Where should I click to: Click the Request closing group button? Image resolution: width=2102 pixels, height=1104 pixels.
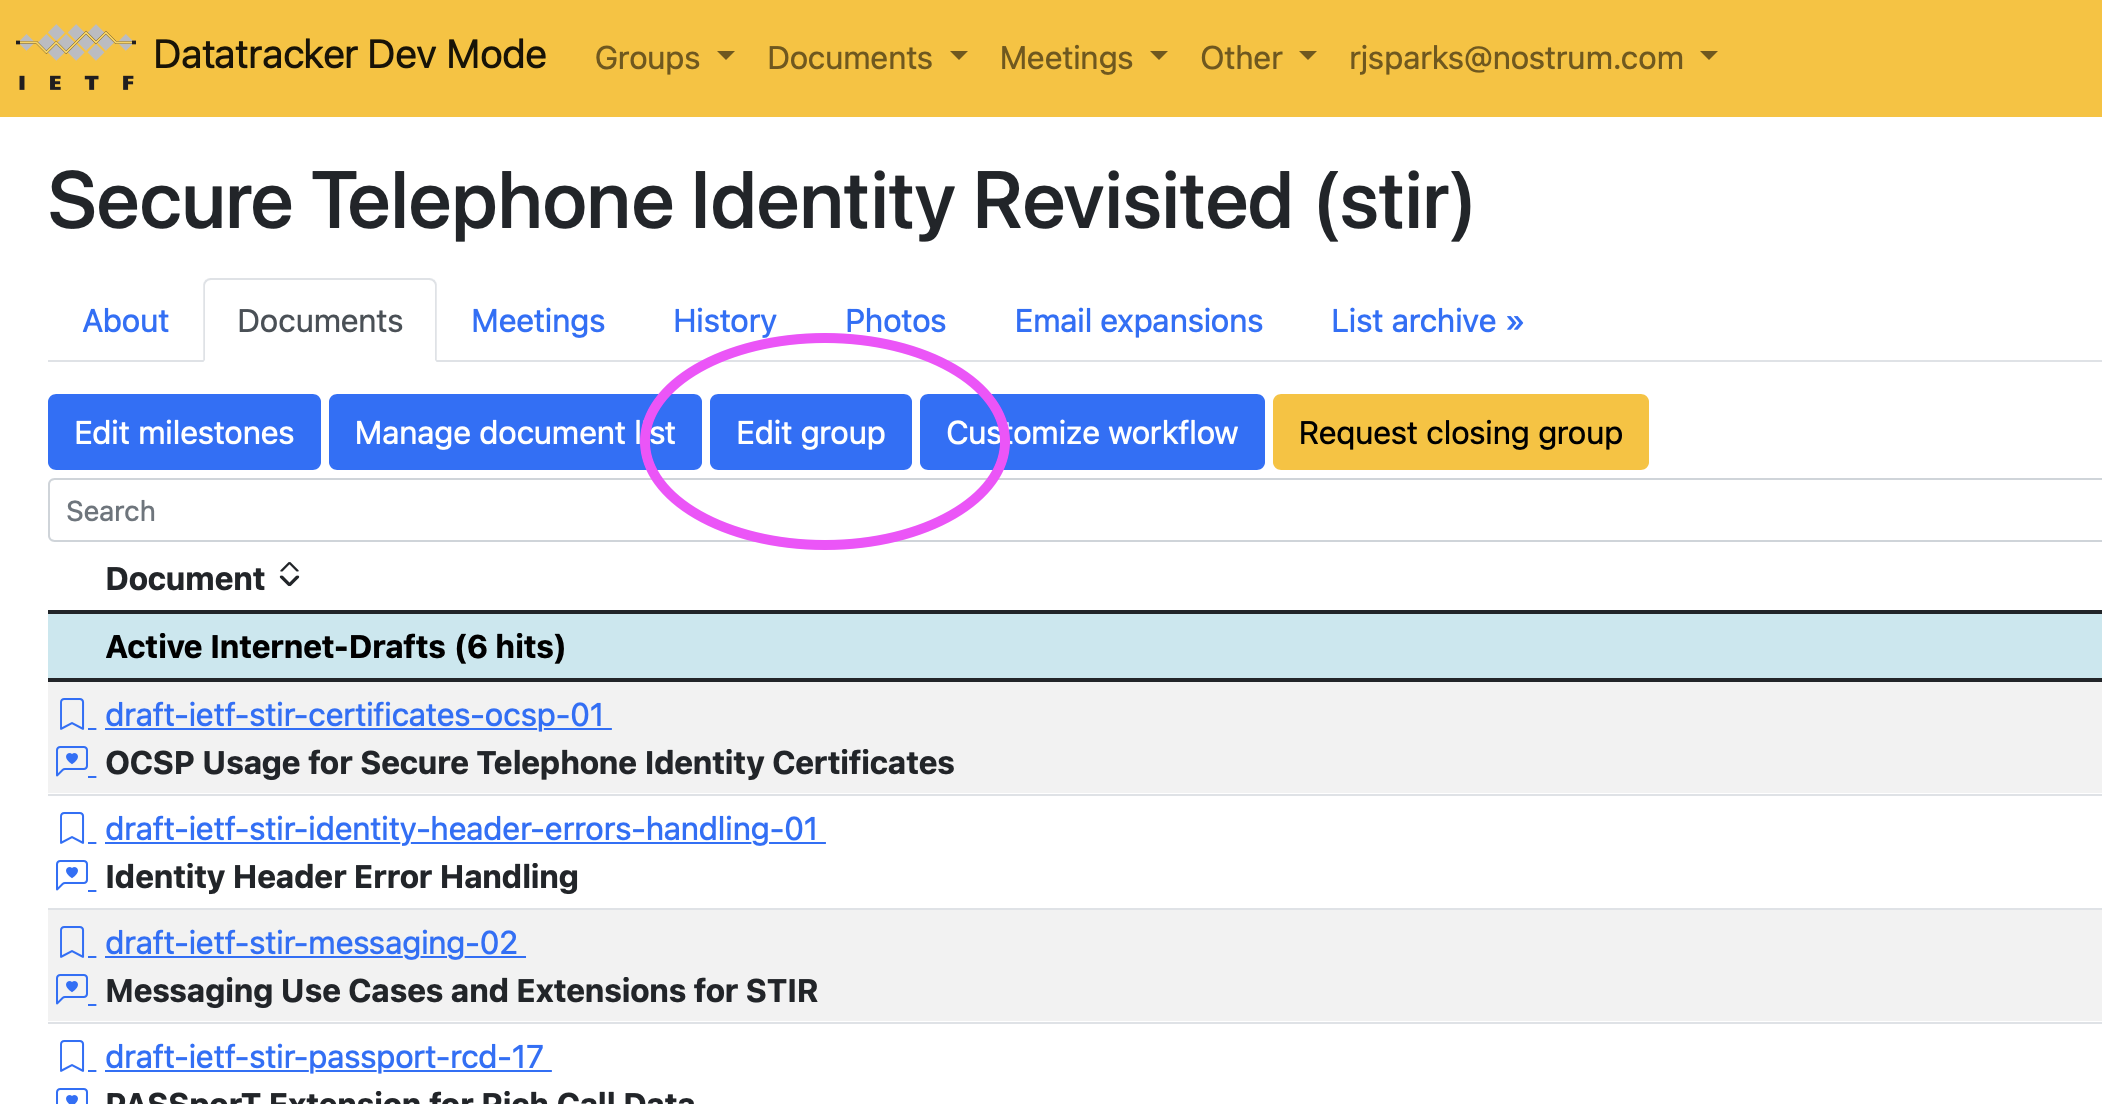tap(1460, 432)
